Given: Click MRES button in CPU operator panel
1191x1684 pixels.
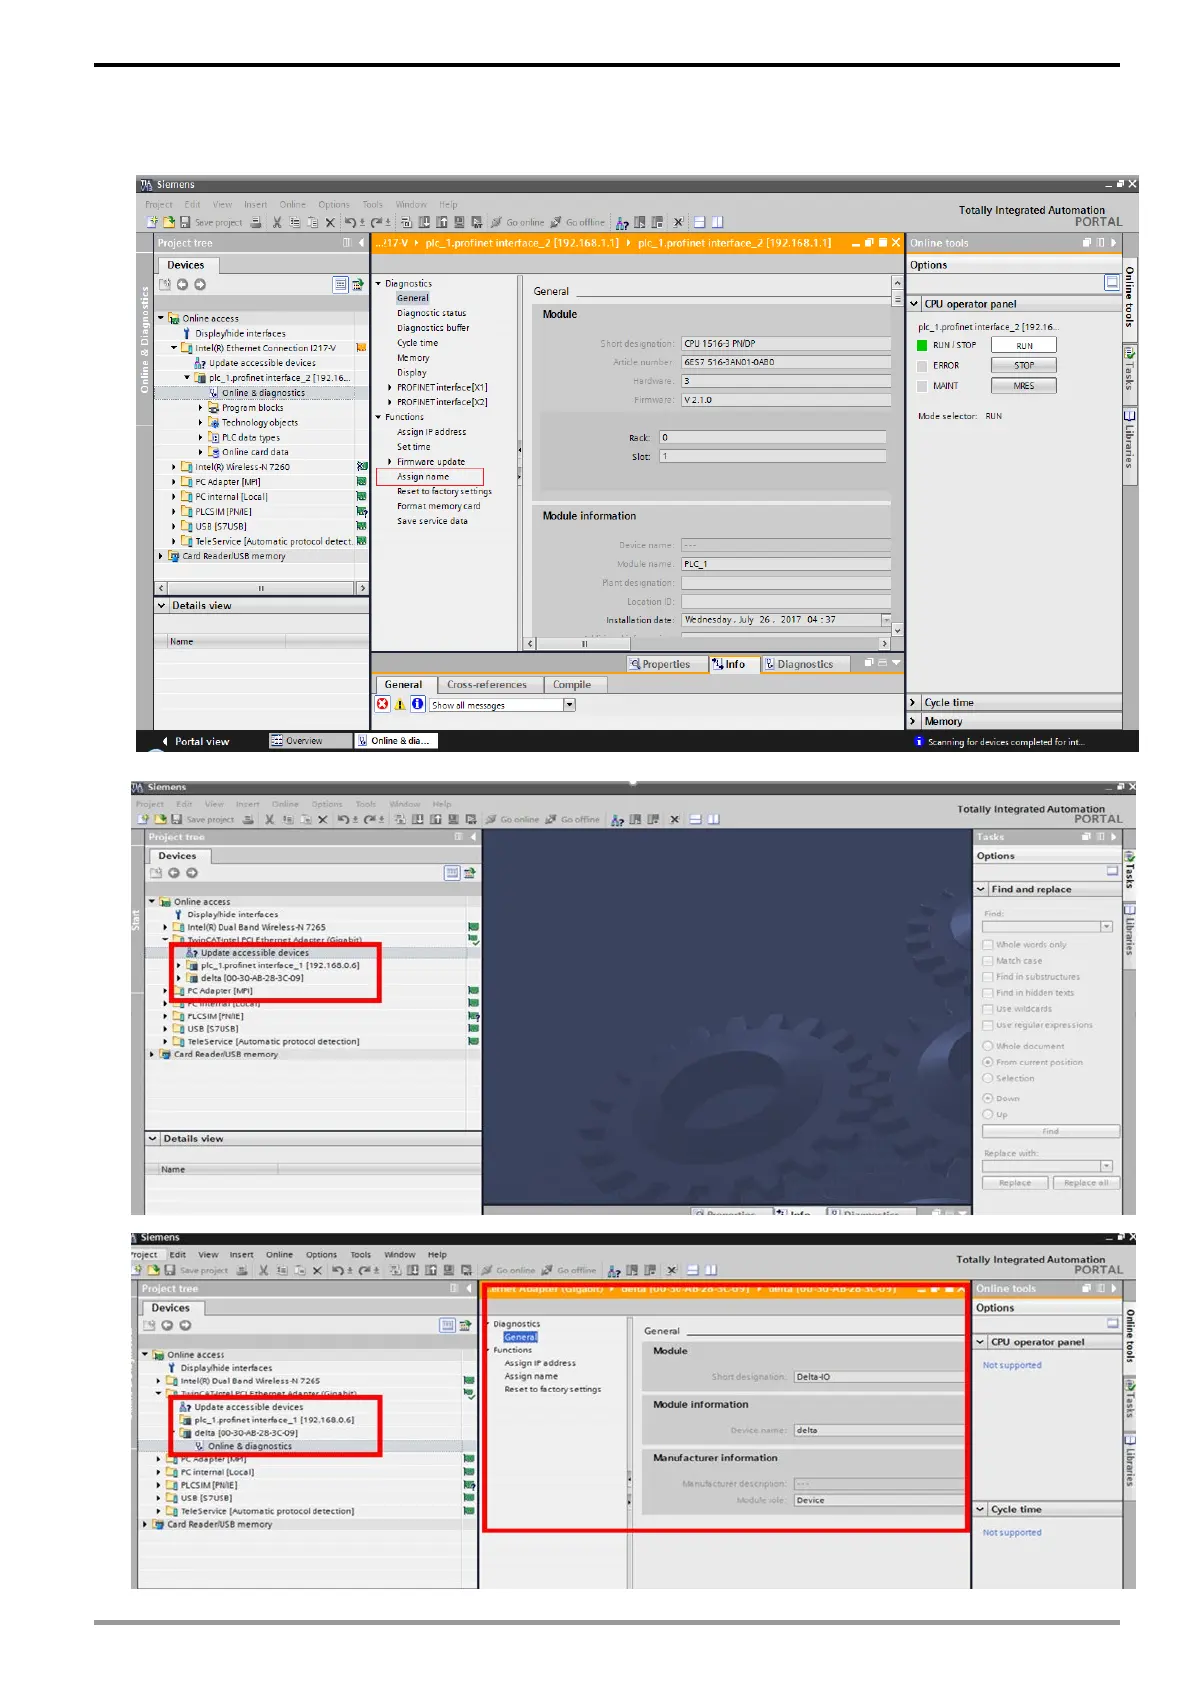Looking at the screenshot, I should click(x=1024, y=385).
